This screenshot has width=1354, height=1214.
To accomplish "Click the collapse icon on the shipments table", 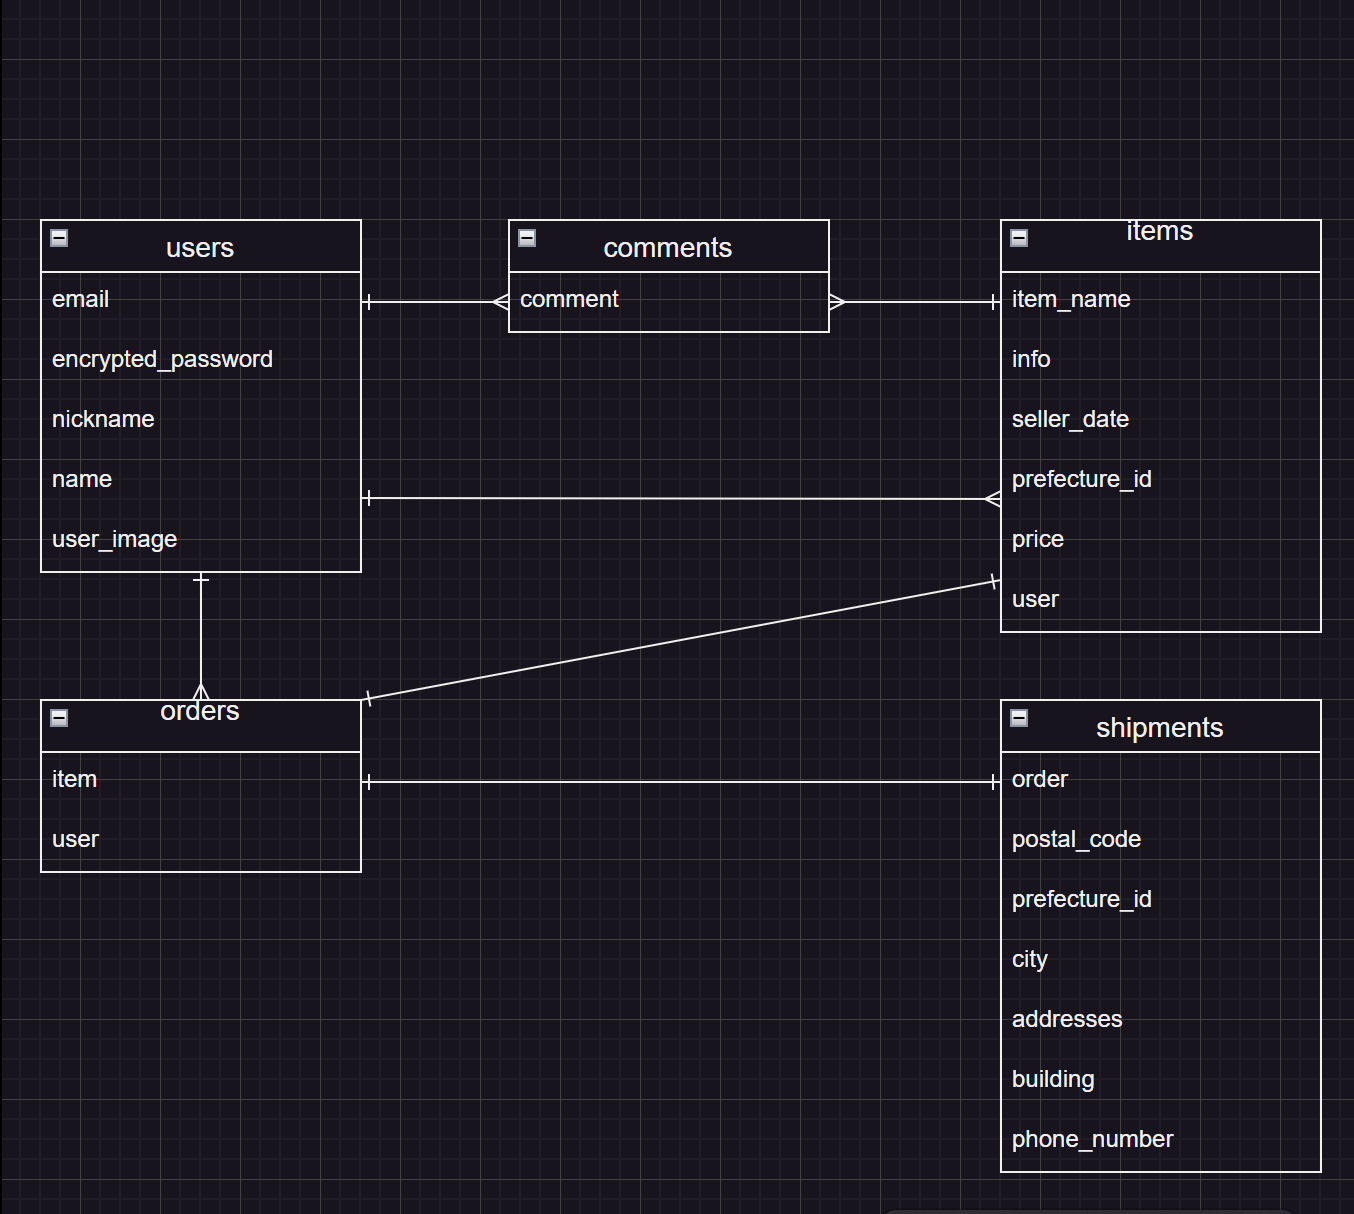I will coord(1018,718).
